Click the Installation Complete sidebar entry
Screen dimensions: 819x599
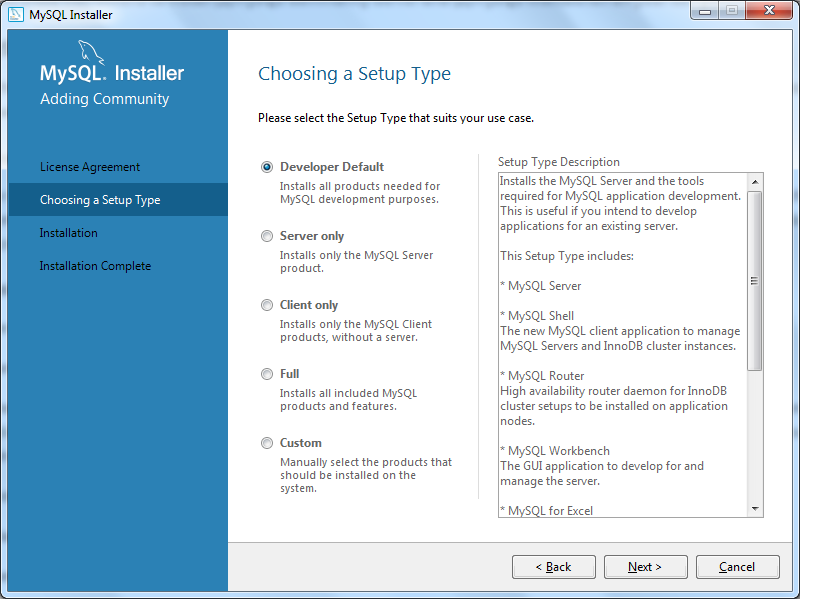[x=94, y=265]
